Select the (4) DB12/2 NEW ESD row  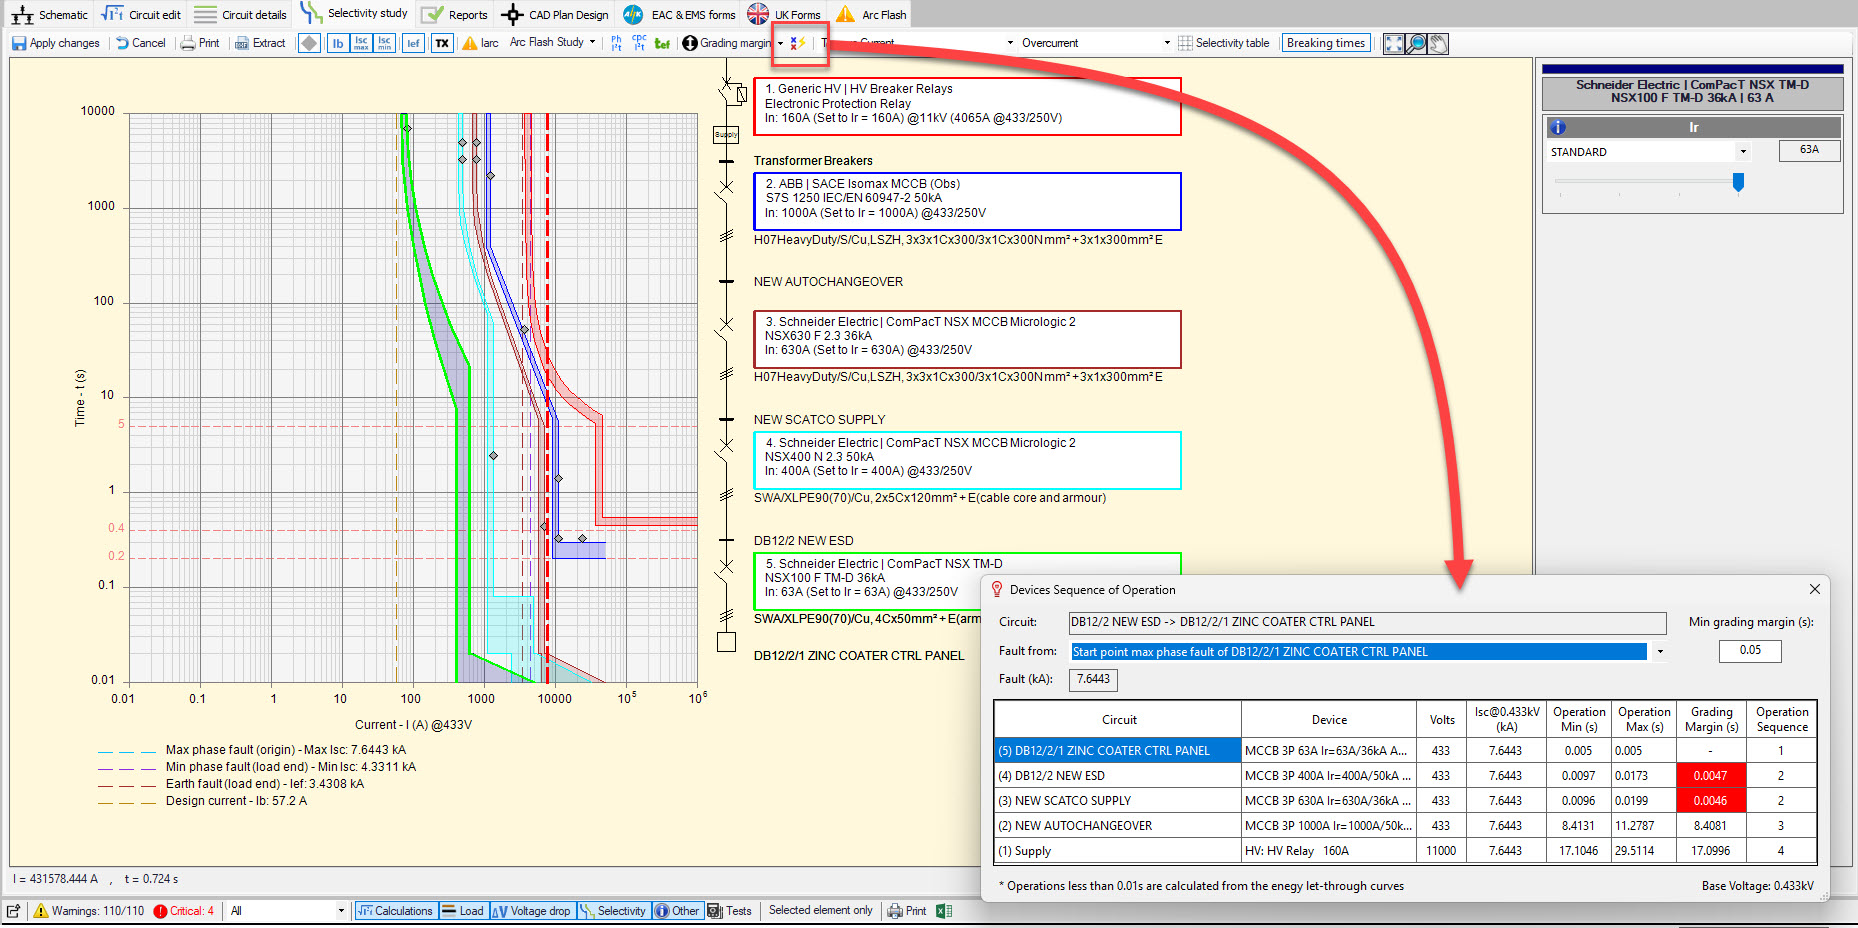1405,776
